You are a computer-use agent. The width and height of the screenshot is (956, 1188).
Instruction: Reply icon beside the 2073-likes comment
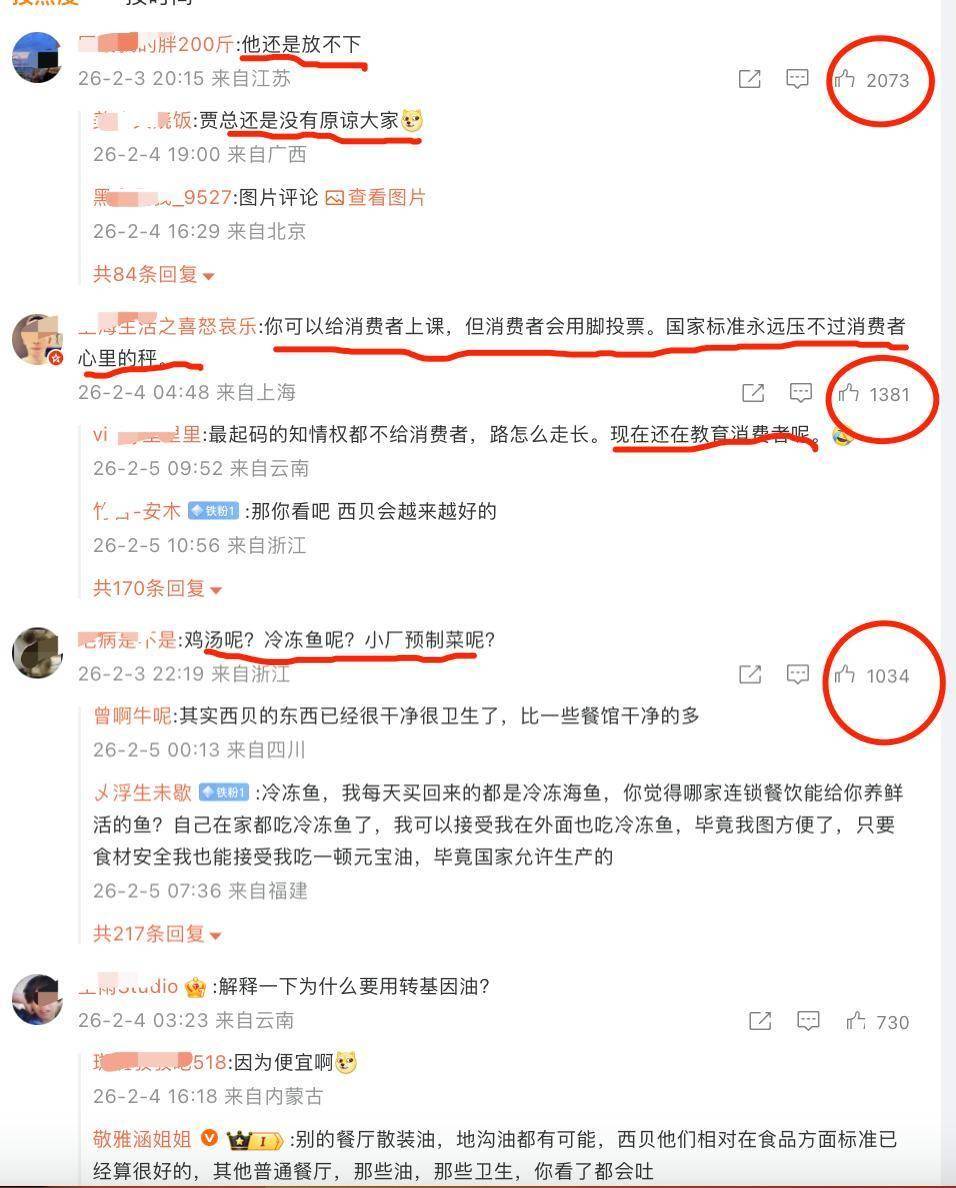(797, 79)
